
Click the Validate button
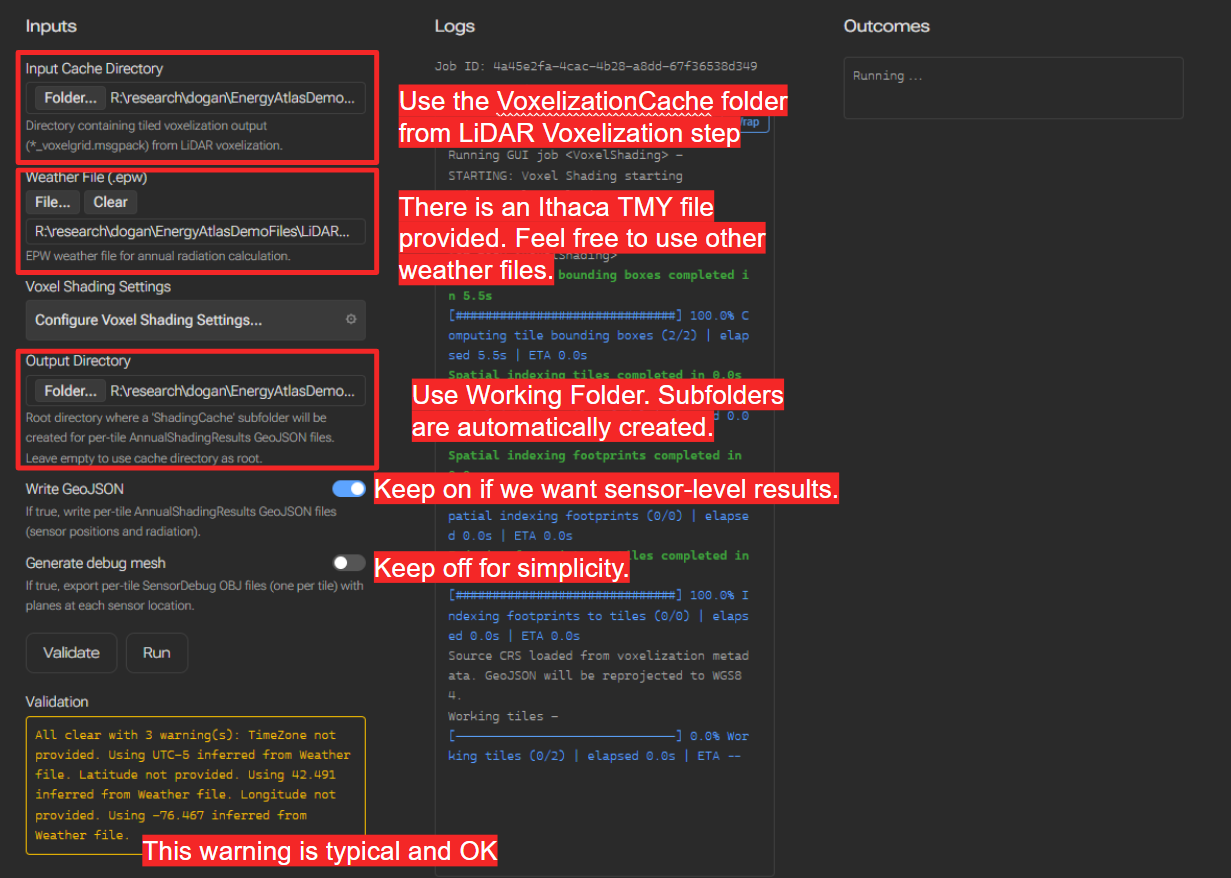[x=72, y=653]
